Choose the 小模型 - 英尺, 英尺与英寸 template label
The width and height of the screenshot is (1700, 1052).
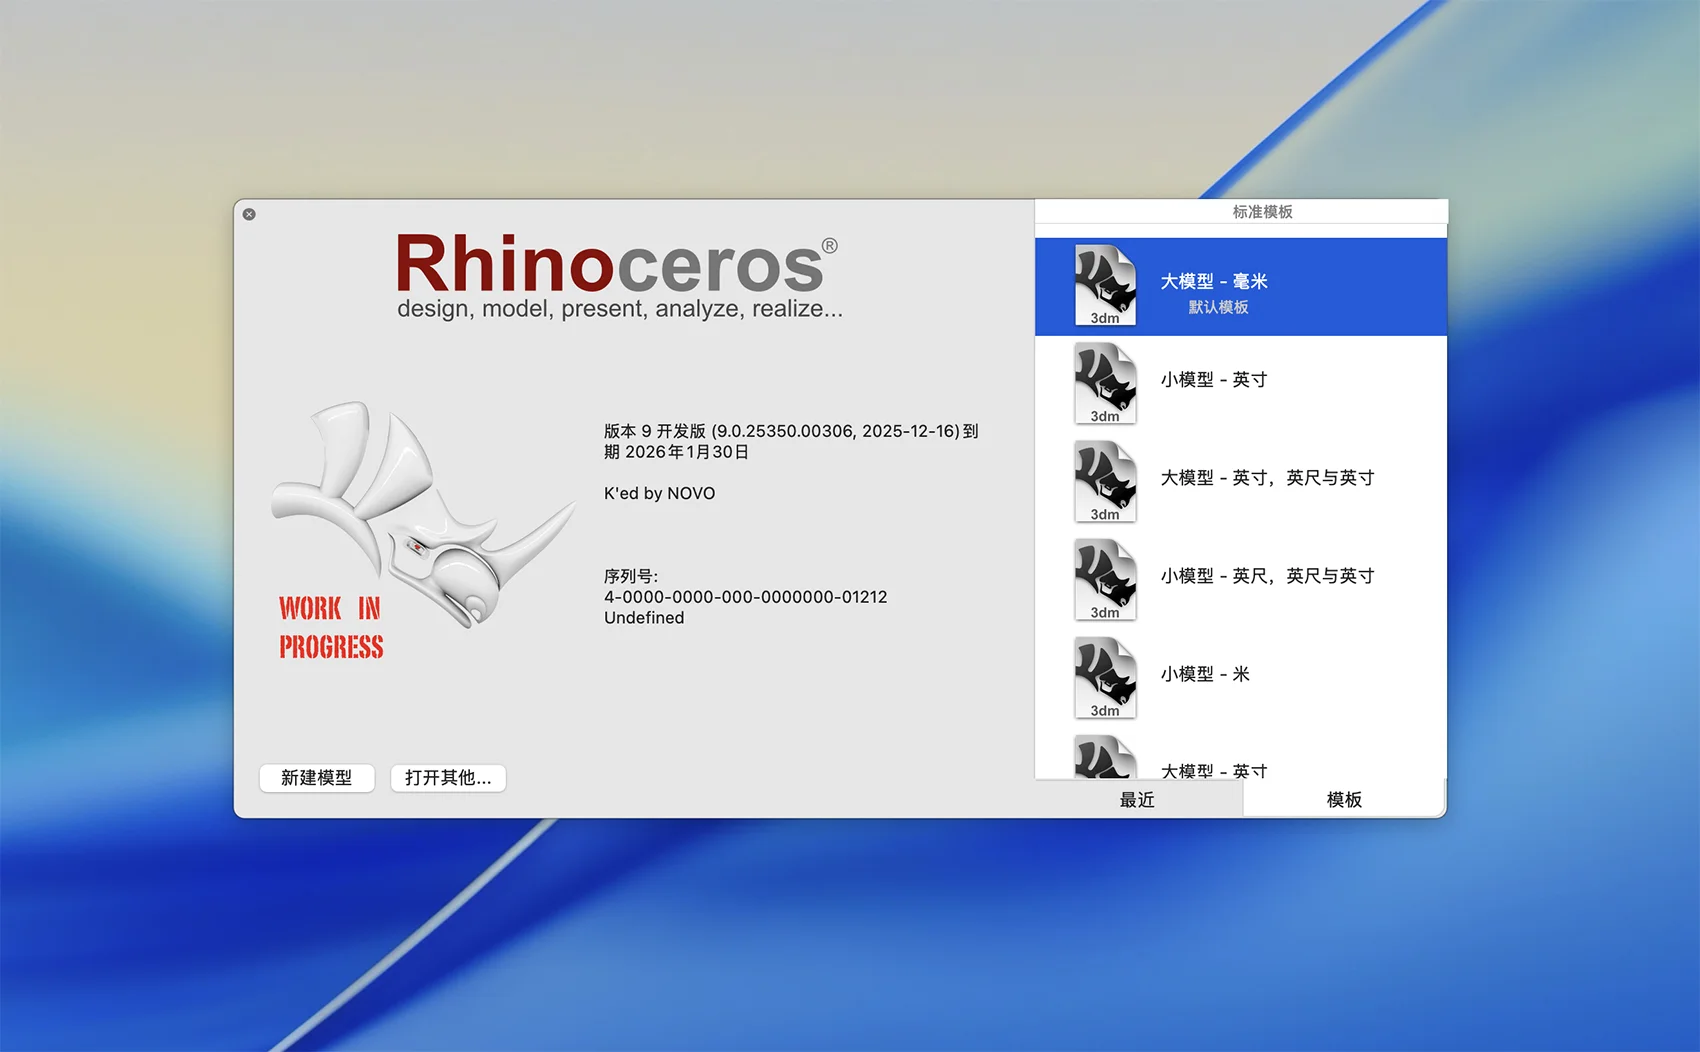pos(1267,576)
